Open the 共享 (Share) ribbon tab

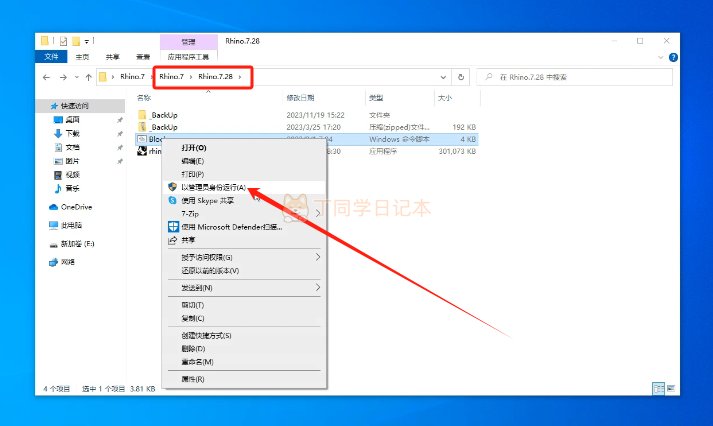tap(112, 57)
